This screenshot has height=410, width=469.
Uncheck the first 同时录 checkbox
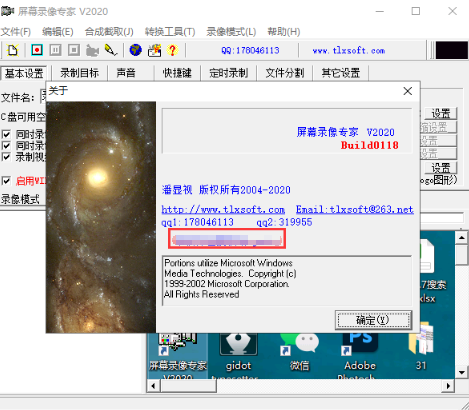pyautogui.click(x=6, y=134)
